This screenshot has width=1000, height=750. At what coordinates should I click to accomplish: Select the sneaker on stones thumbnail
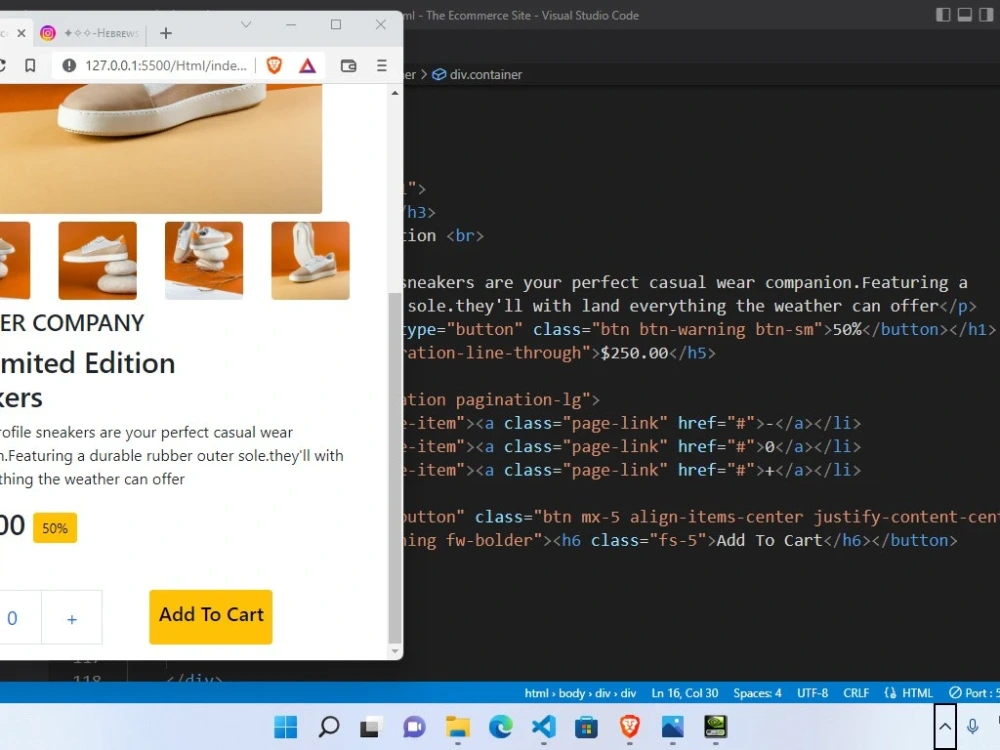click(x=98, y=260)
